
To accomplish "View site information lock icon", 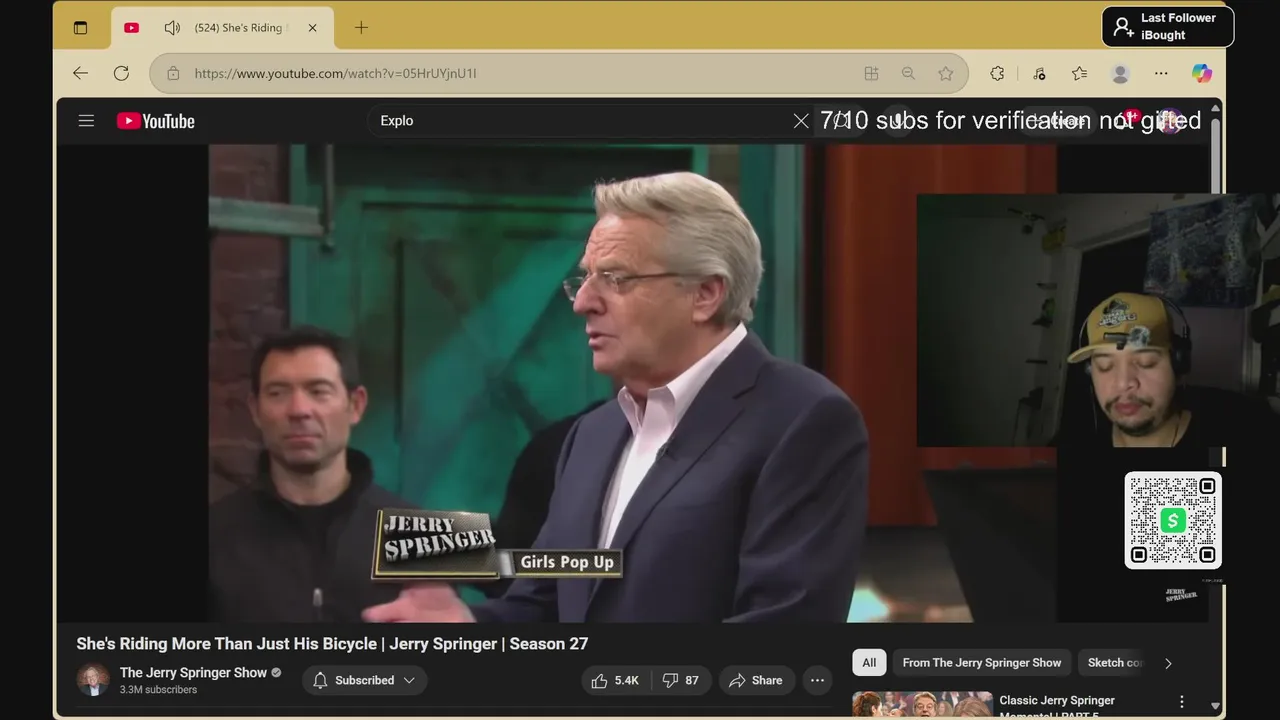I will pos(173,73).
